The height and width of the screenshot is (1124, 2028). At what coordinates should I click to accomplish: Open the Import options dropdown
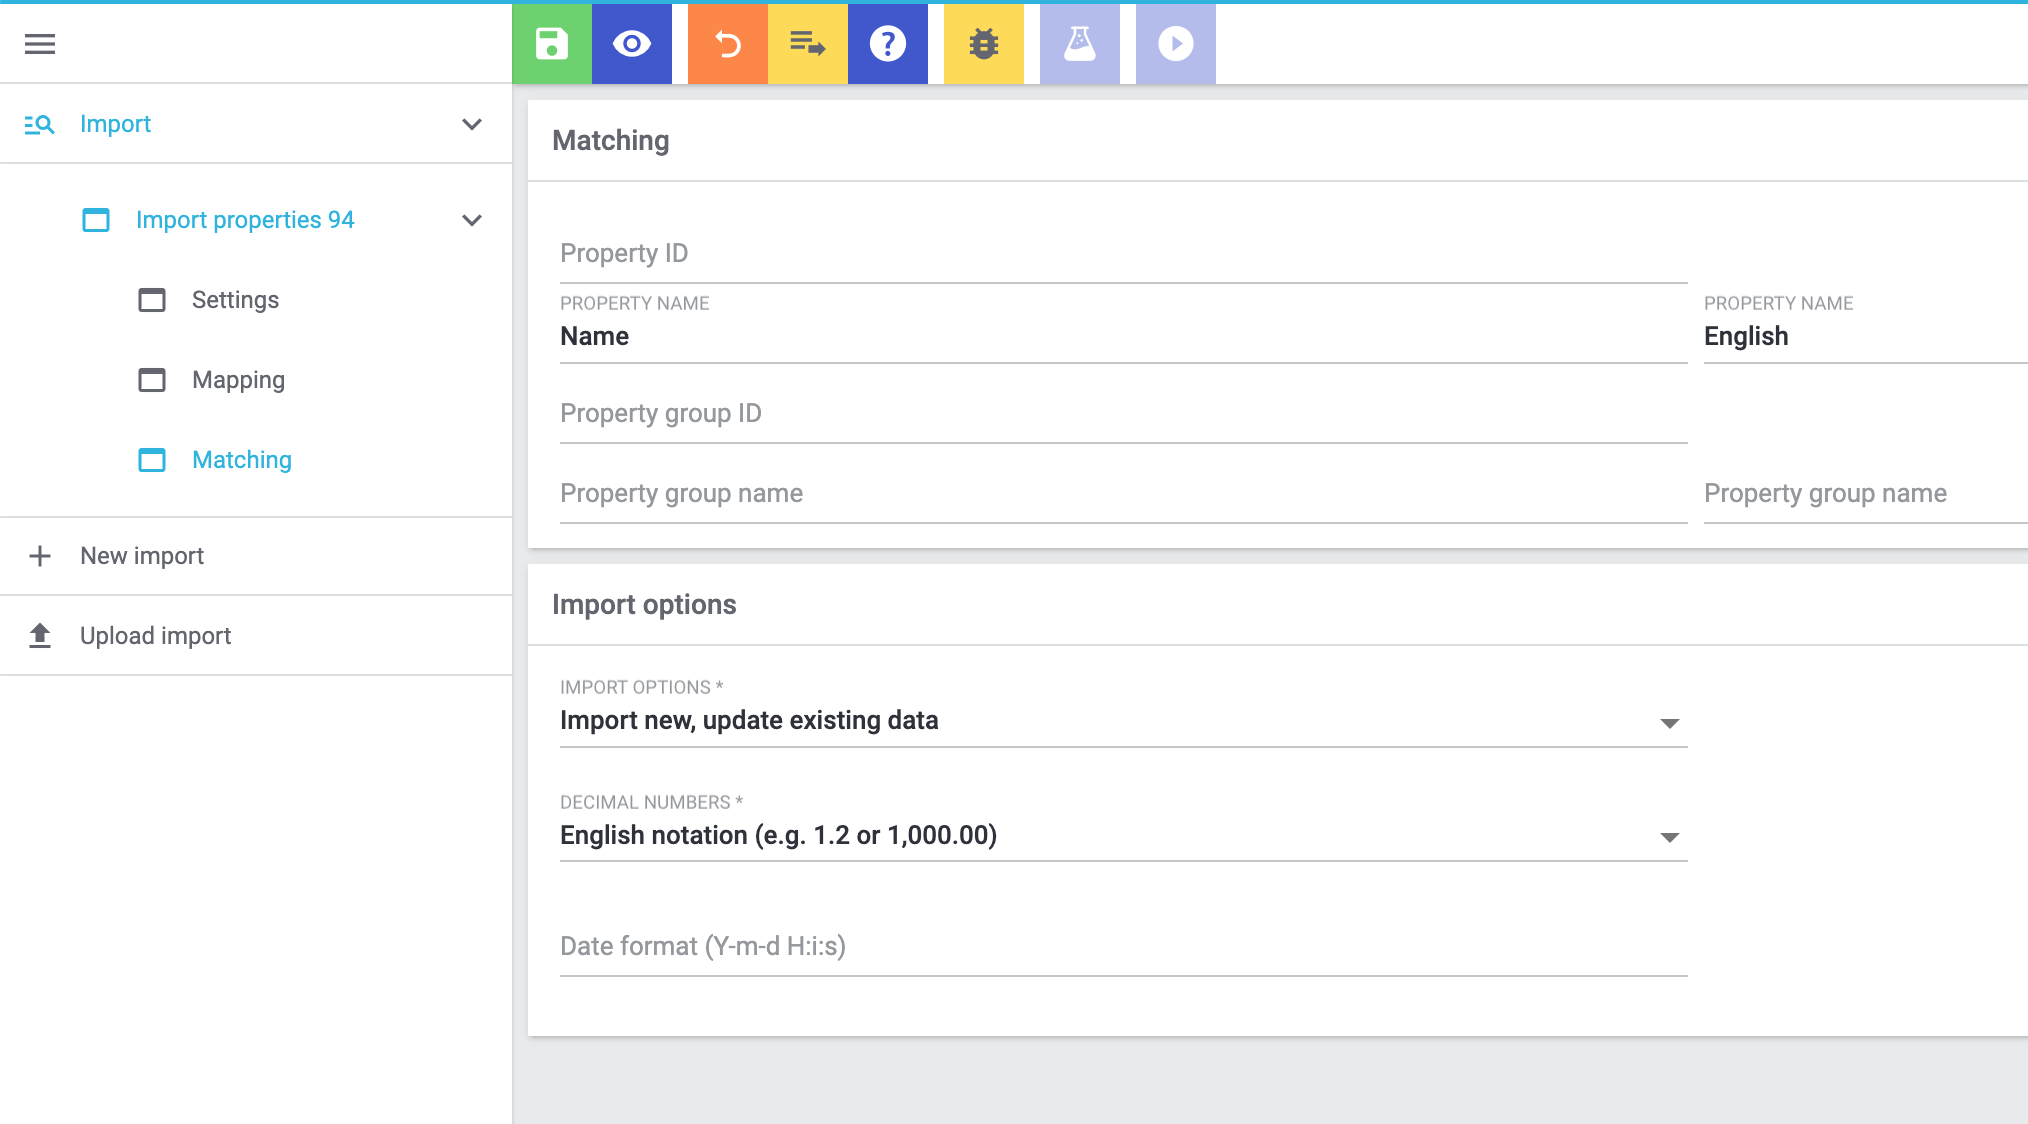pyautogui.click(x=1122, y=721)
